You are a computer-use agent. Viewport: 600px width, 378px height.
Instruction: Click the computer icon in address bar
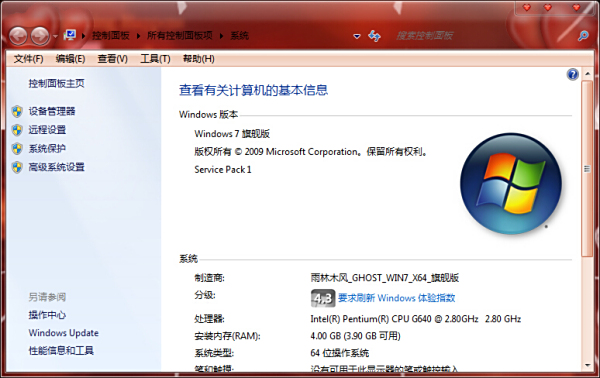coord(70,36)
